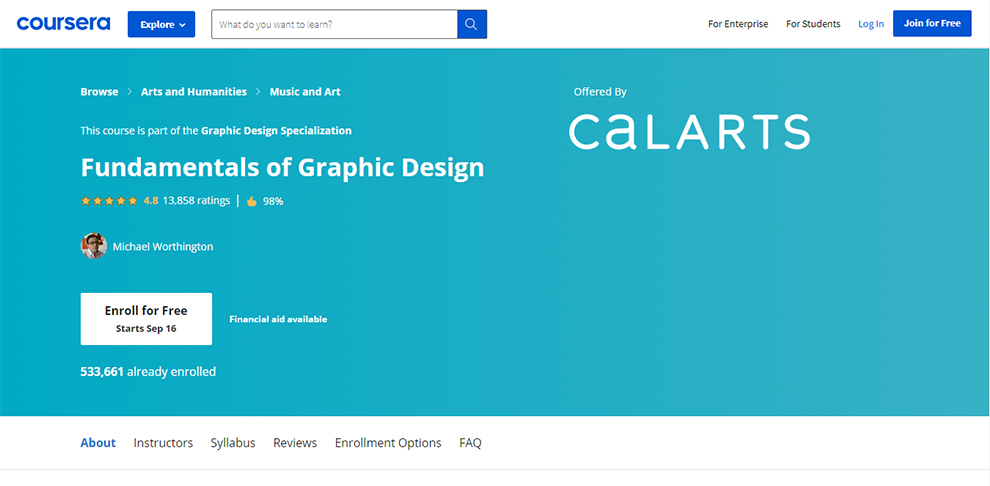Switch to the Instructors tab
The width and height of the screenshot is (990, 486).
point(163,443)
